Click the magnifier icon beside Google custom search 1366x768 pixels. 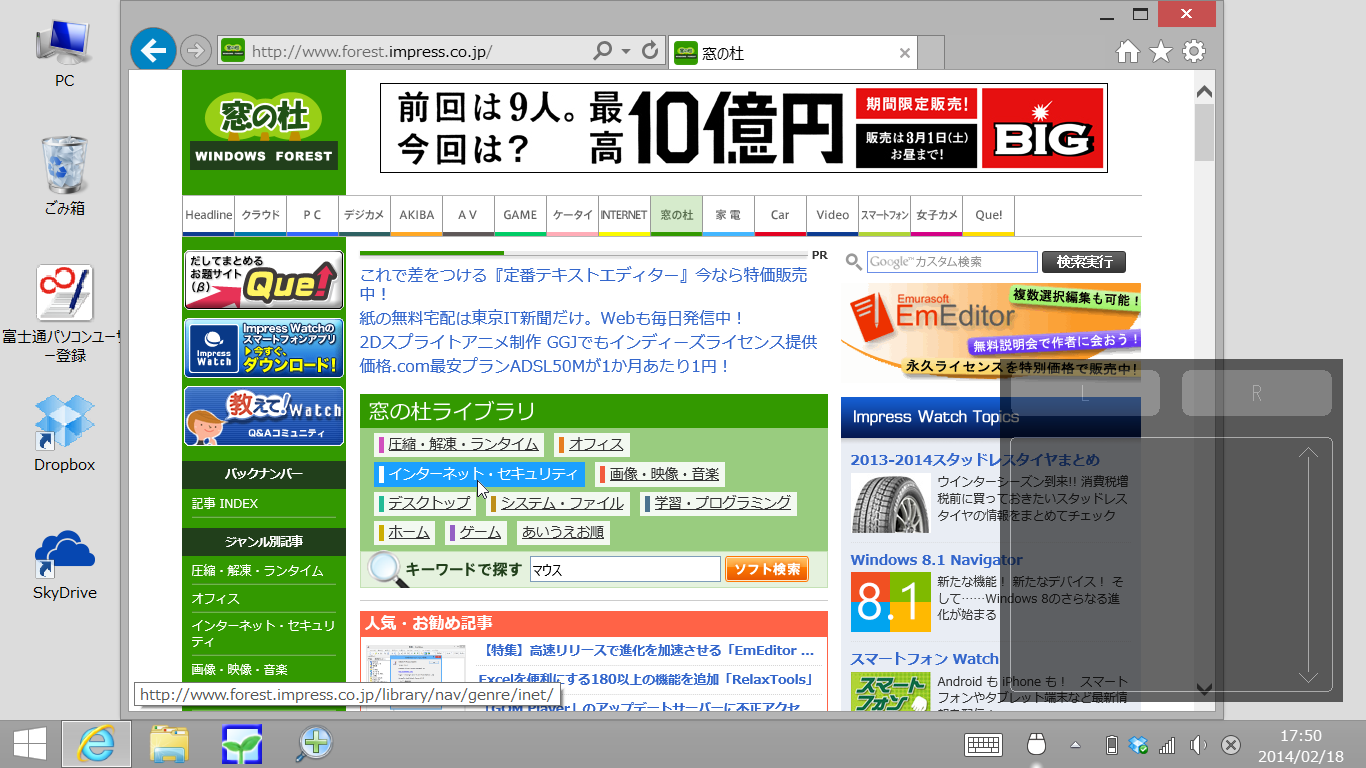coord(852,261)
